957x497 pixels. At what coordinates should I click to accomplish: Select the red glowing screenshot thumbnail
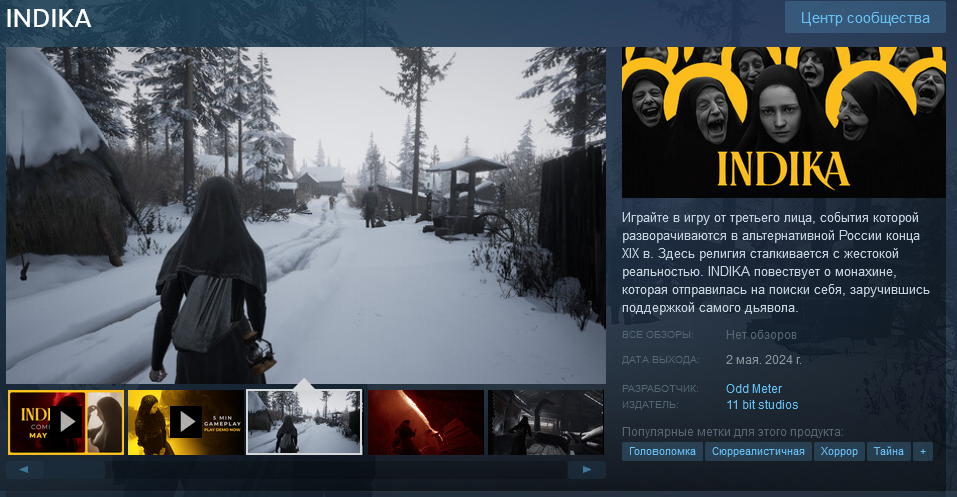click(425, 422)
